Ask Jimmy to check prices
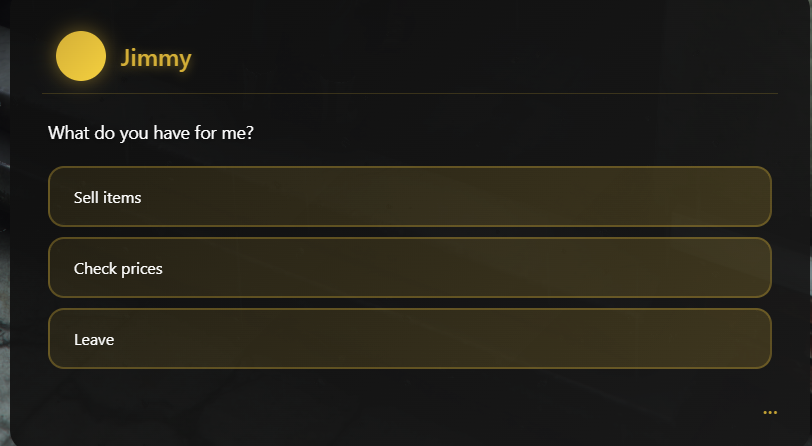 [x=409, y=268]
